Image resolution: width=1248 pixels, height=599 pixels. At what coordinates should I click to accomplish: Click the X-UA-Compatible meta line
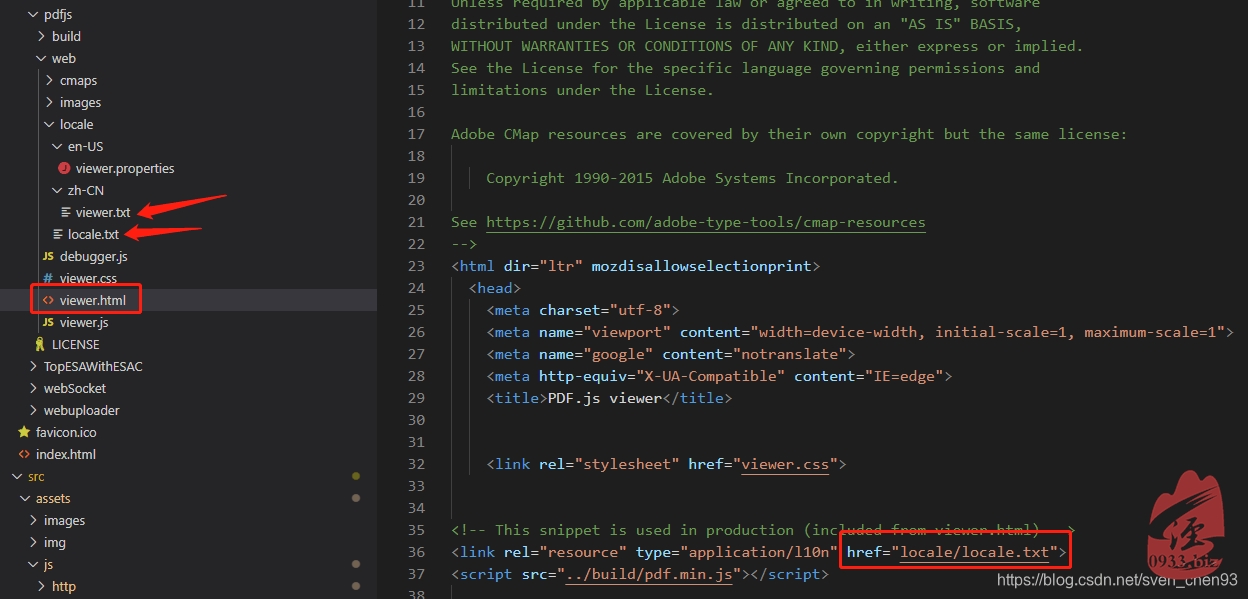719,376
